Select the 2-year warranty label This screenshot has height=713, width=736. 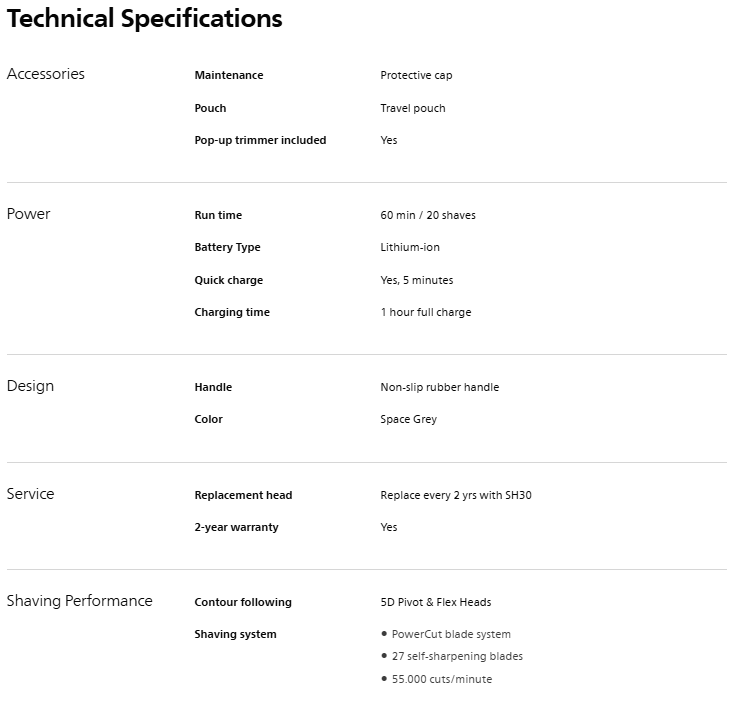coord(236,527)
